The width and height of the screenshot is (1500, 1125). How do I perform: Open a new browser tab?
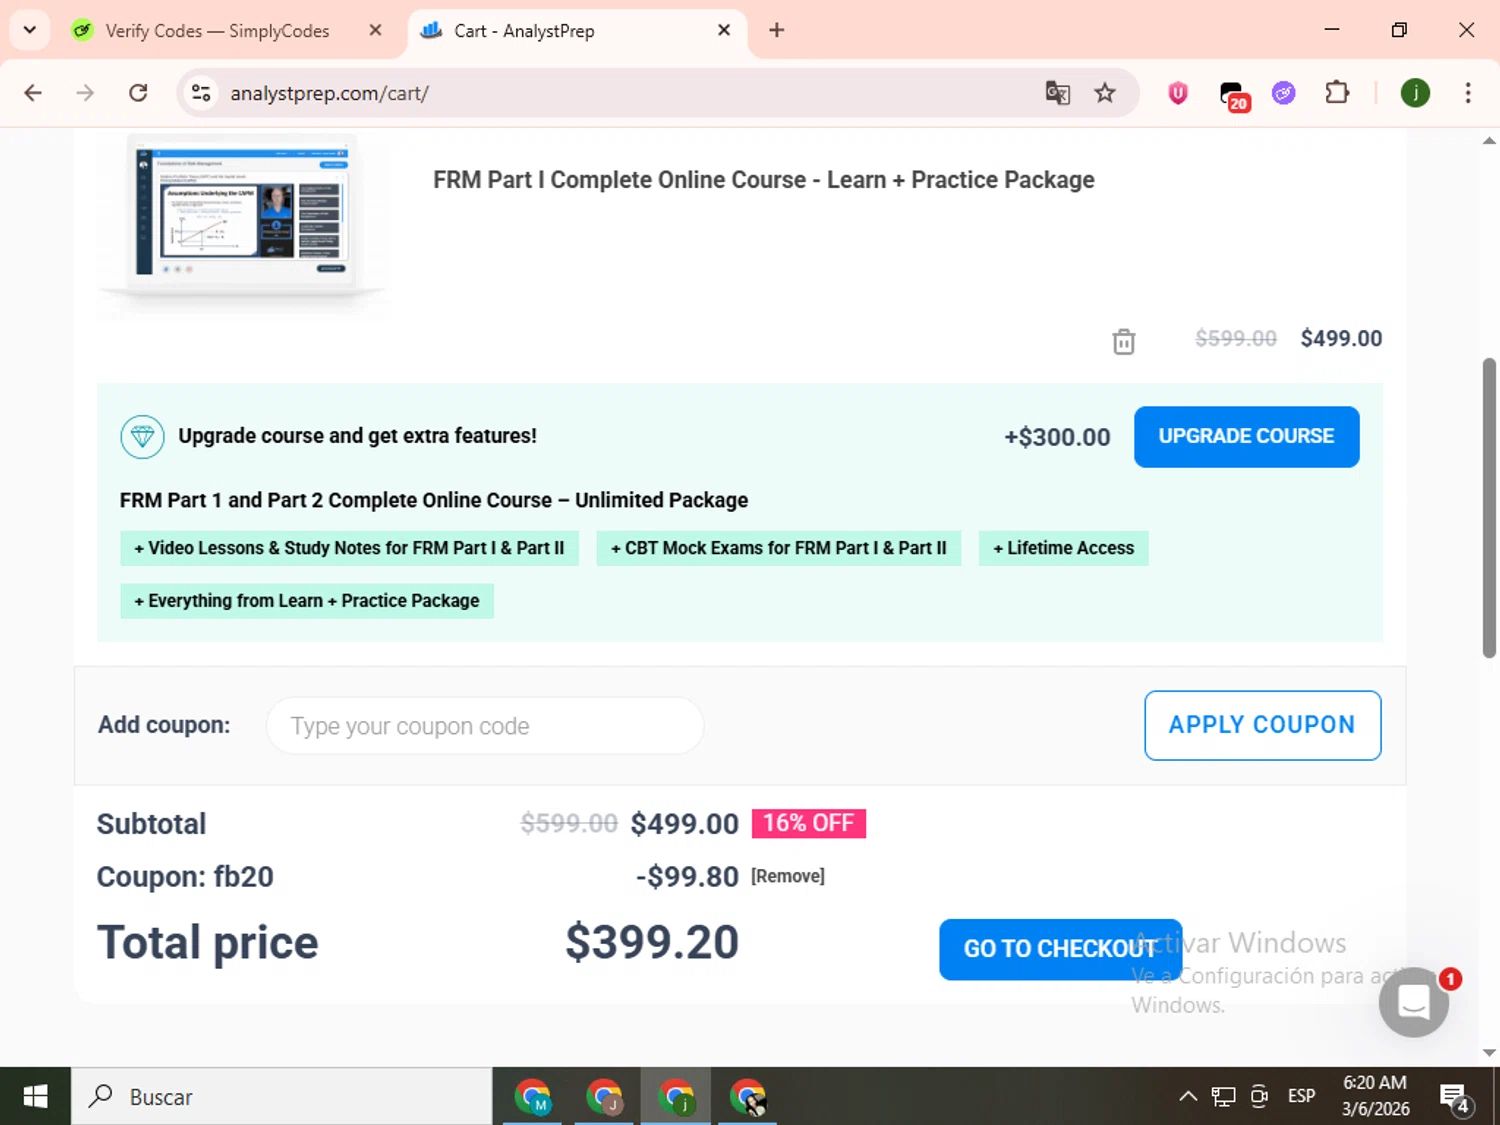(x=777, y=30)
